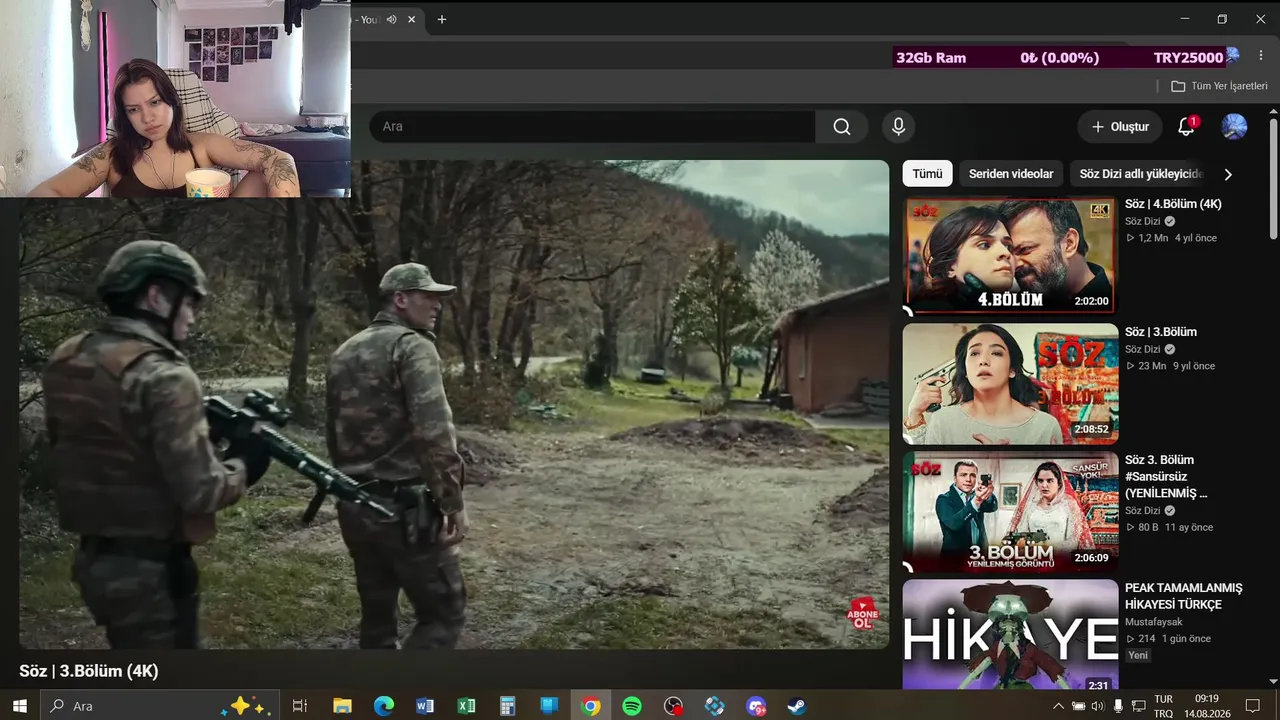This screenshot has width=1280, height=720.
Task: Show hidden system tray icons
Action: (x=1059, y=706)
